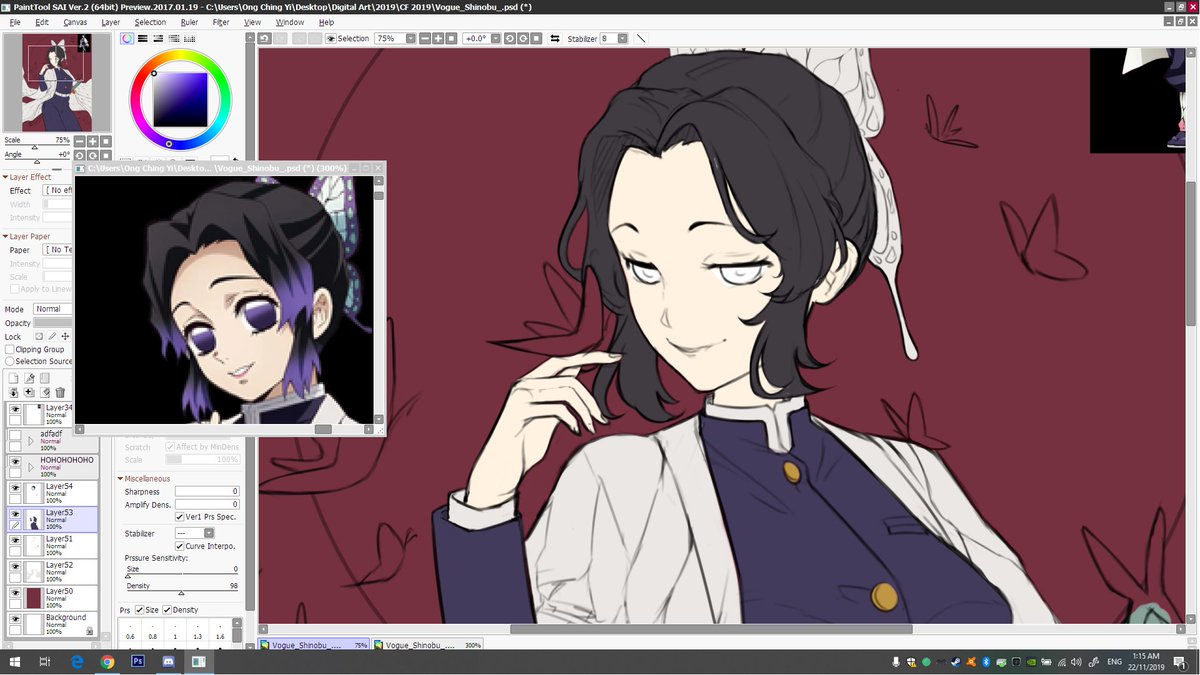The width and height of the screenshot is (1200, 675).
Task: Collapse the Layer Paper section
Action: (x=6, y=237)
